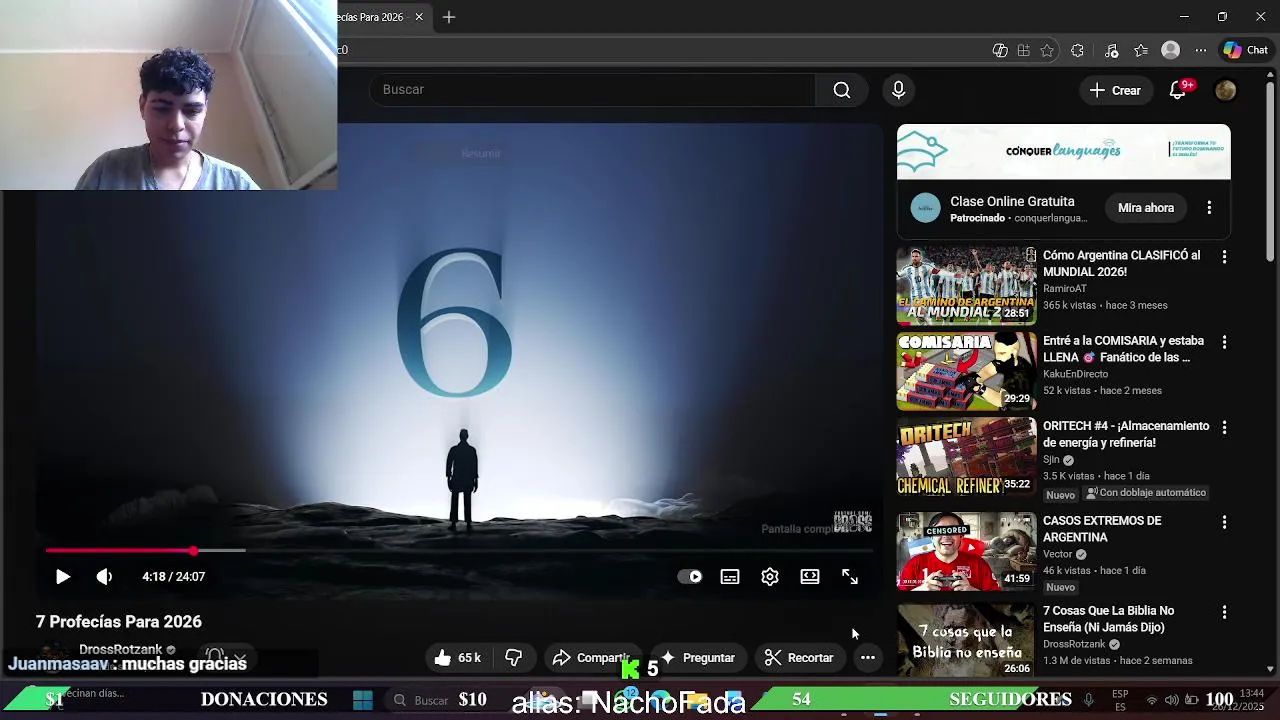Open the Edge extensions puzzle icon
This screenshot has width=1280, height=720.
point(1077,50)
